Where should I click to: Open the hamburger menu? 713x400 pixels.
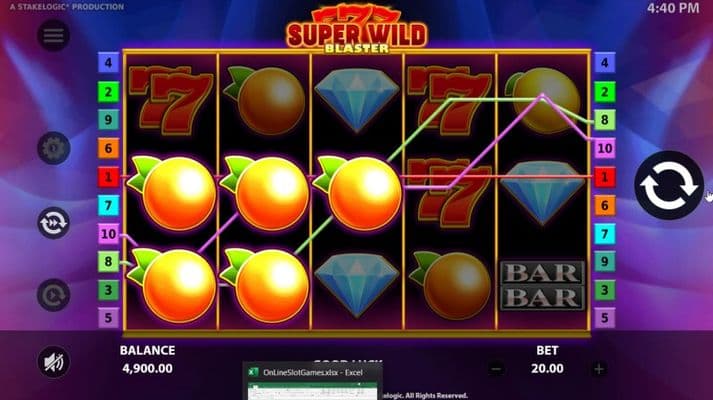point(54,35)
